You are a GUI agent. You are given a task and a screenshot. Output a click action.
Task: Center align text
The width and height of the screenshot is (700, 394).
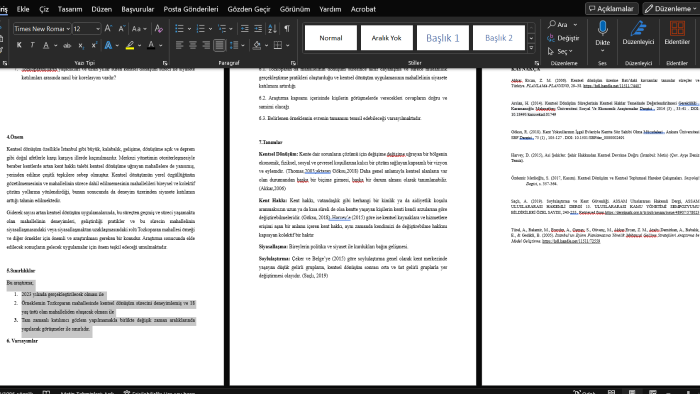point(193,45)
